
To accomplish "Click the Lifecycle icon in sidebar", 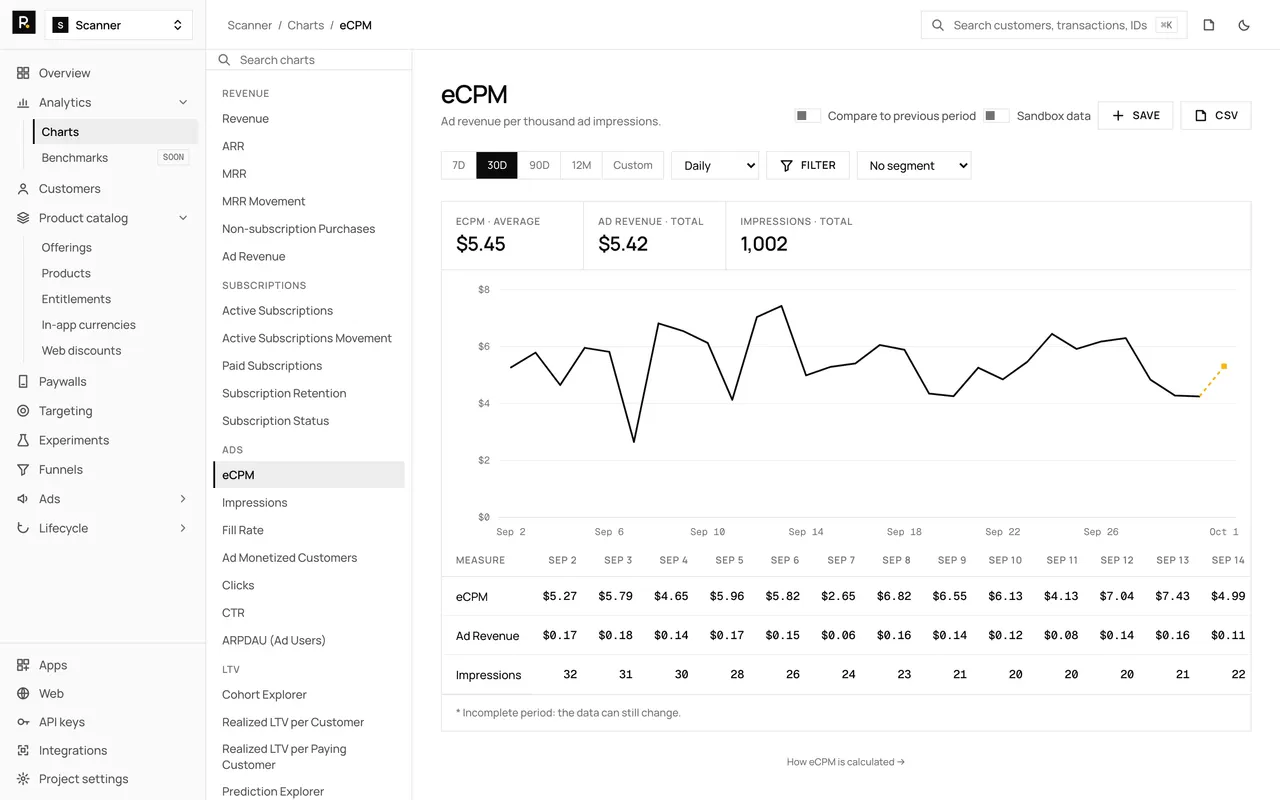I will [x=23, y=528].
